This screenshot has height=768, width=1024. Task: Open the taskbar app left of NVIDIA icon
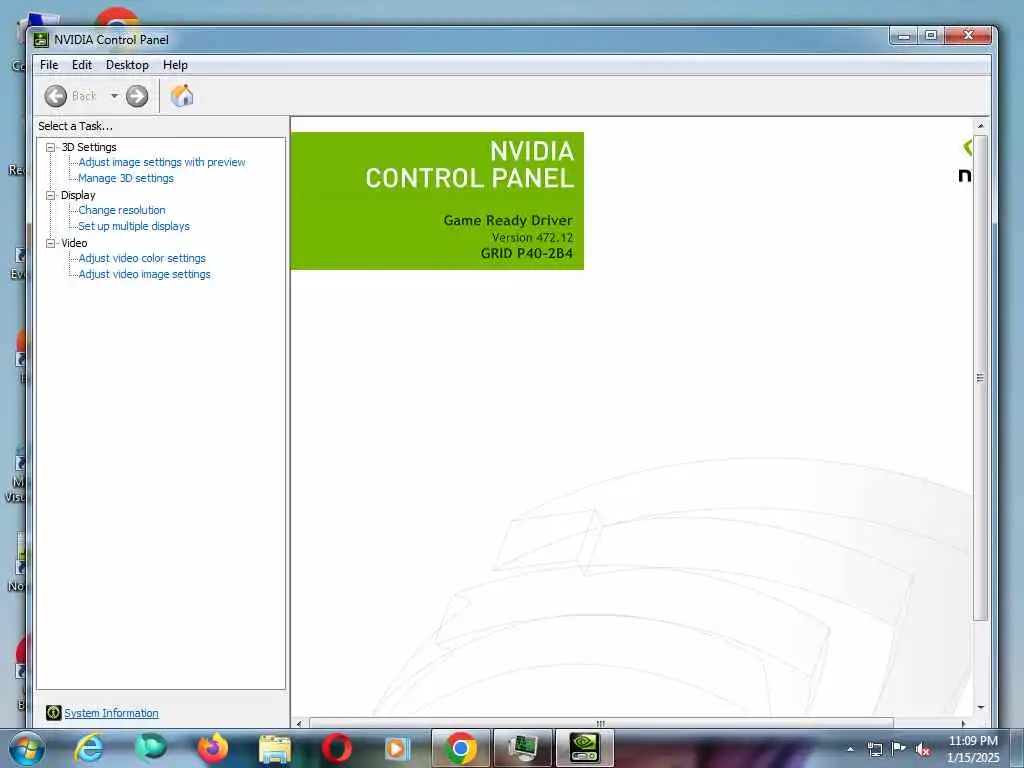point(523,748)
